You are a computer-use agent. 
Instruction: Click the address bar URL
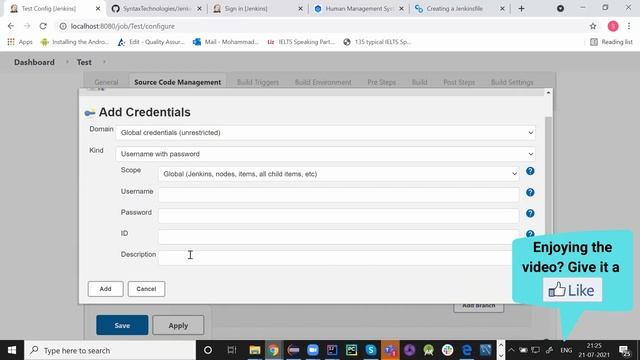coord(122,26)
